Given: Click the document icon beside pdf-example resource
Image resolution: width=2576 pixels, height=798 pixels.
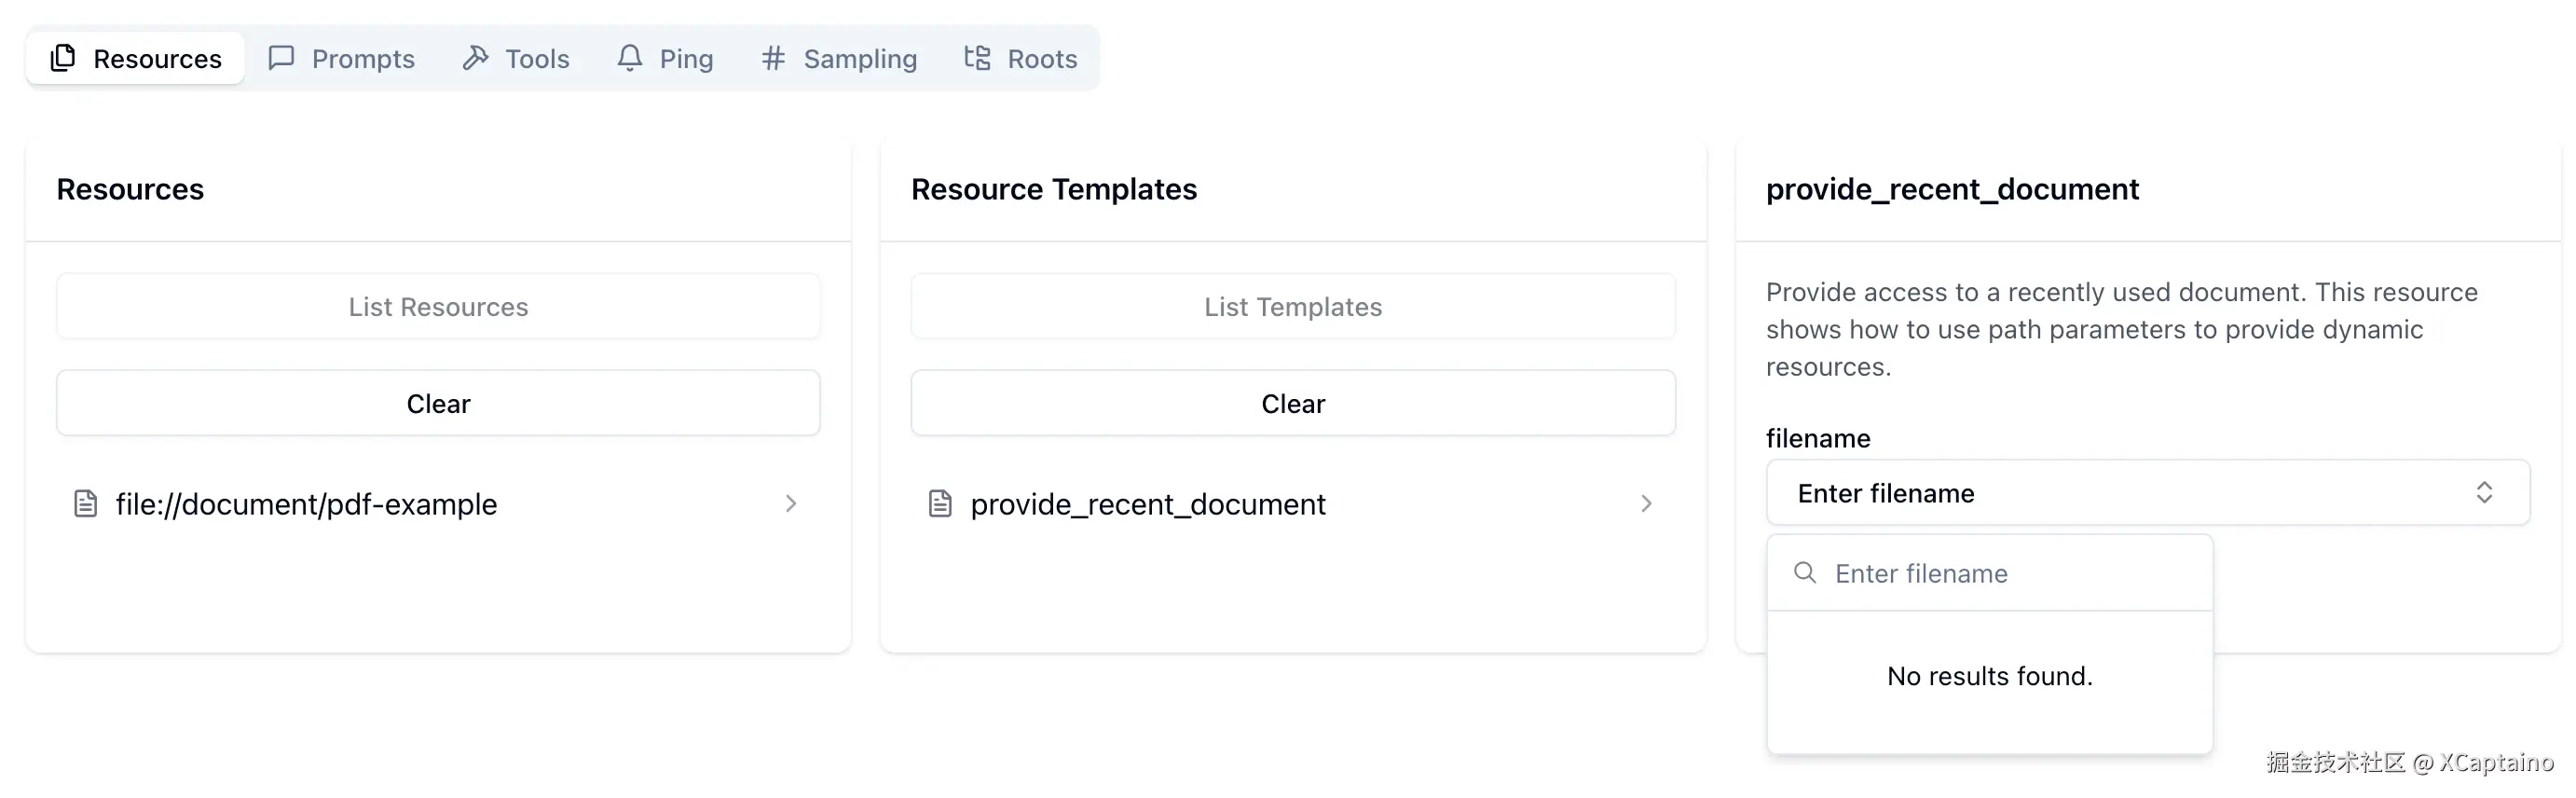Looking at the screenshot, I should coord(86,504).
